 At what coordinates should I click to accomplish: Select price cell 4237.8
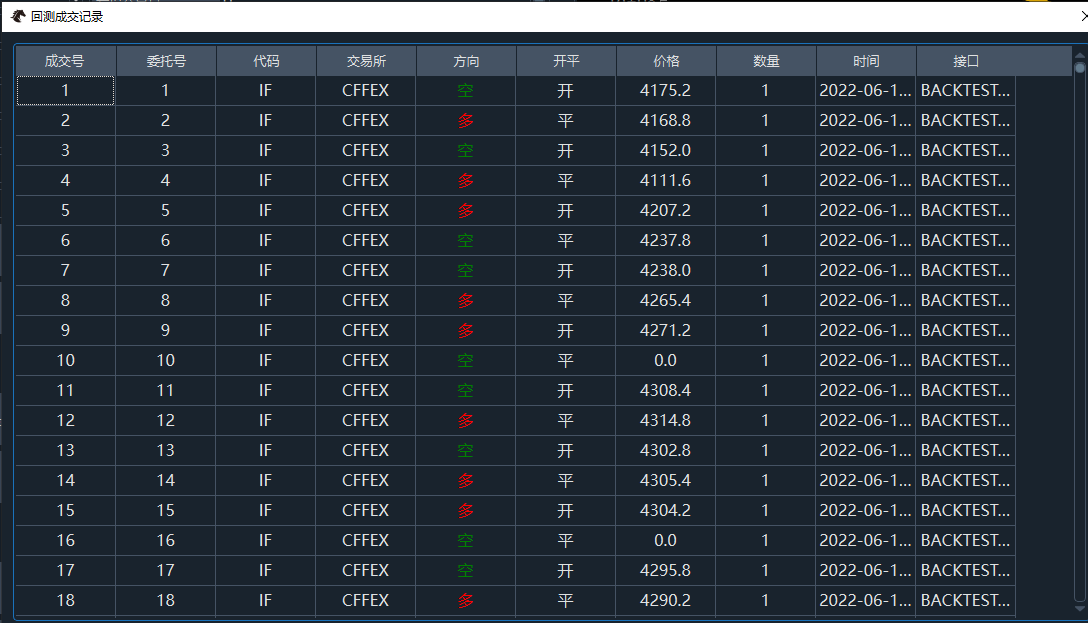point(665,240)
